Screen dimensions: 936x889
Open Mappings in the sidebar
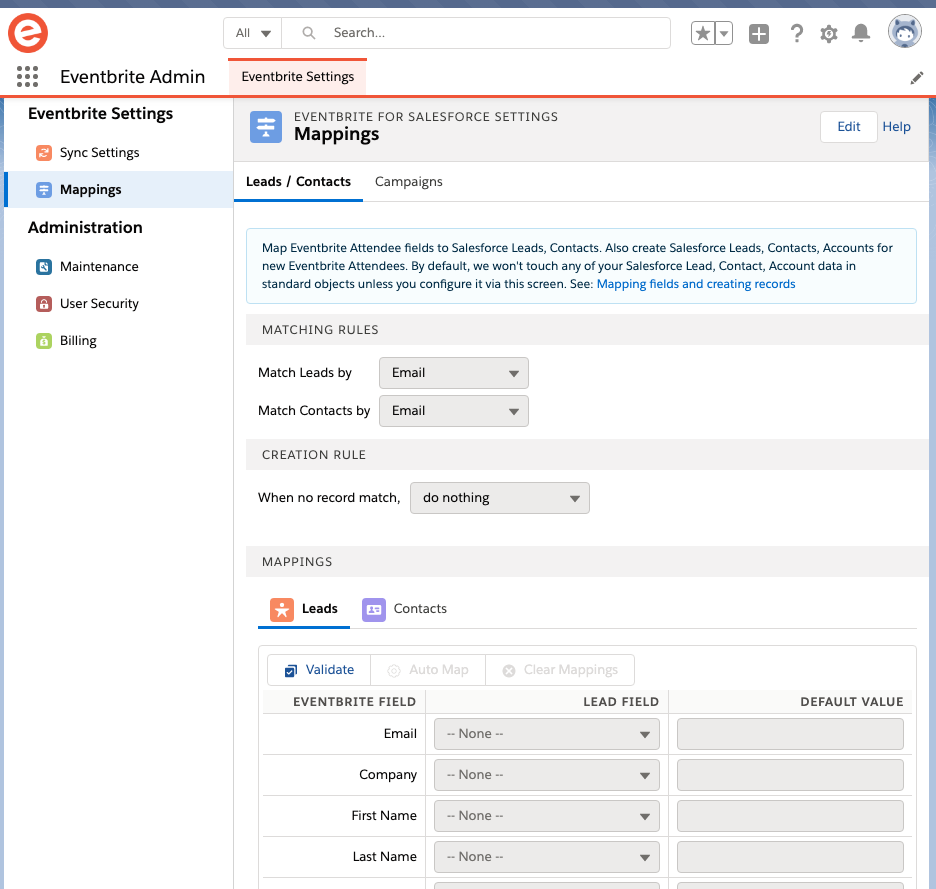coord(118,190)
